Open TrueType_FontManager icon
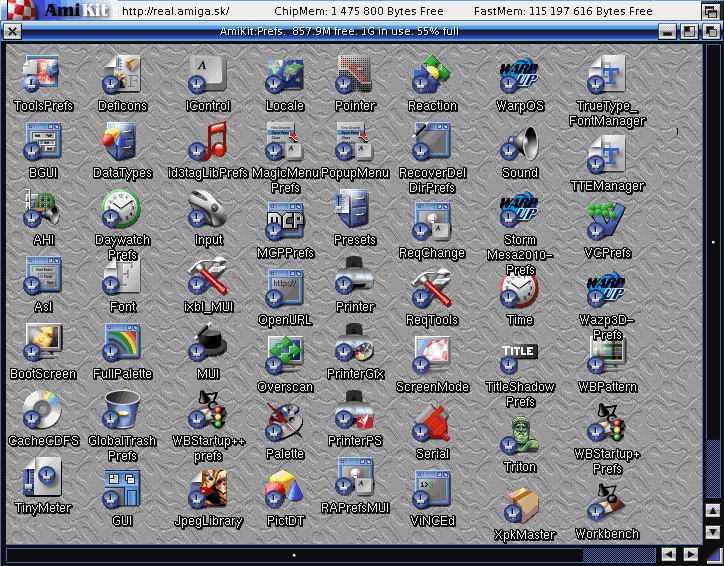724x566 pixels. [x=607, y=74]
